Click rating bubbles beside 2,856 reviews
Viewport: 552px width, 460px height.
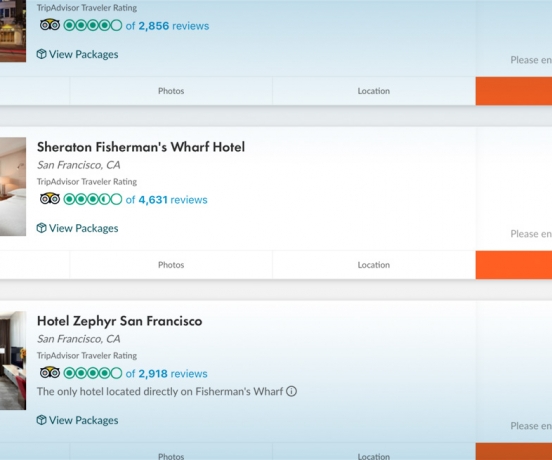tap(93, 26)
